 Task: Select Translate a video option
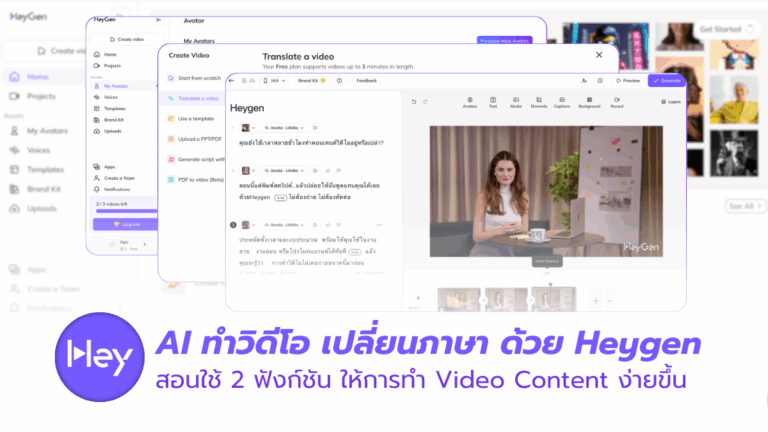[193, 98]
